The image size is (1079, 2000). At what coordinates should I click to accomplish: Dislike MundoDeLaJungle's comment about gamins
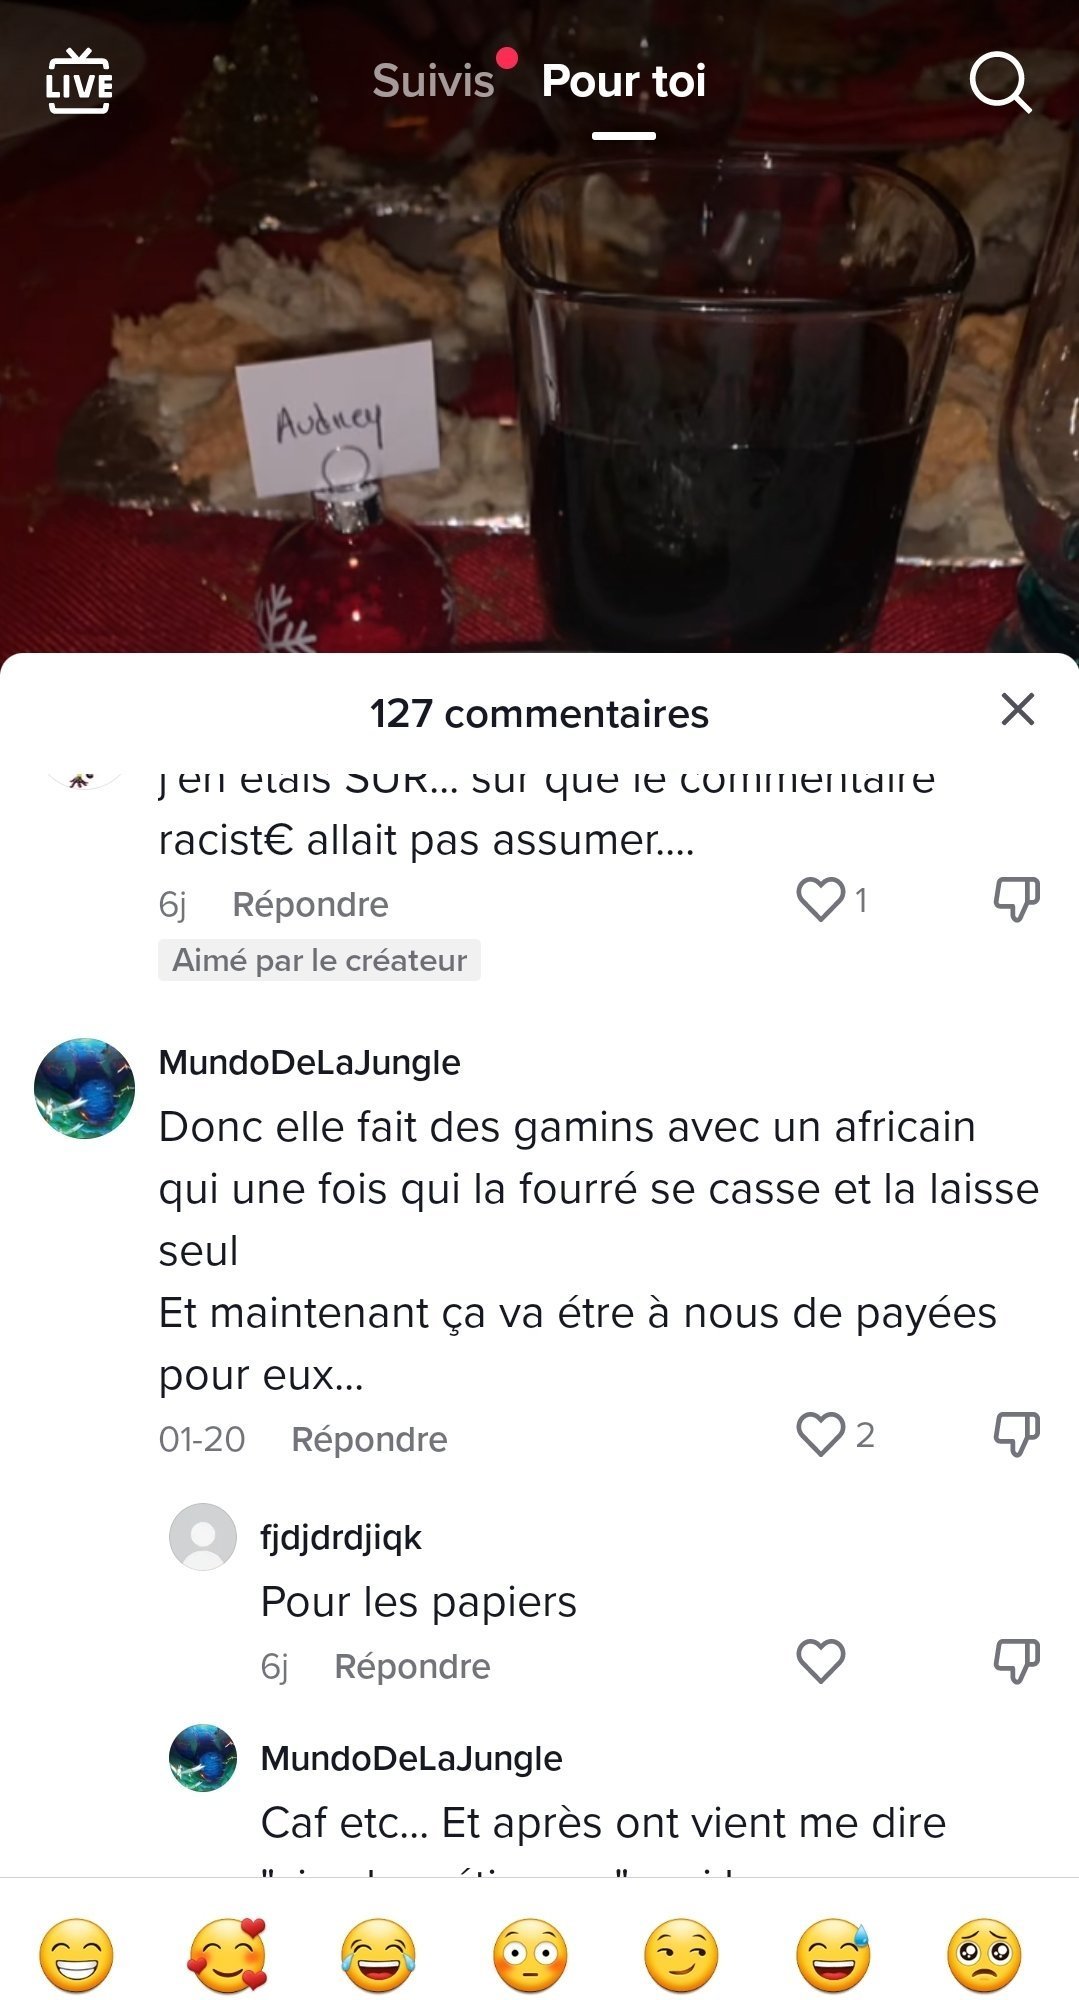coord(1016,1434)
